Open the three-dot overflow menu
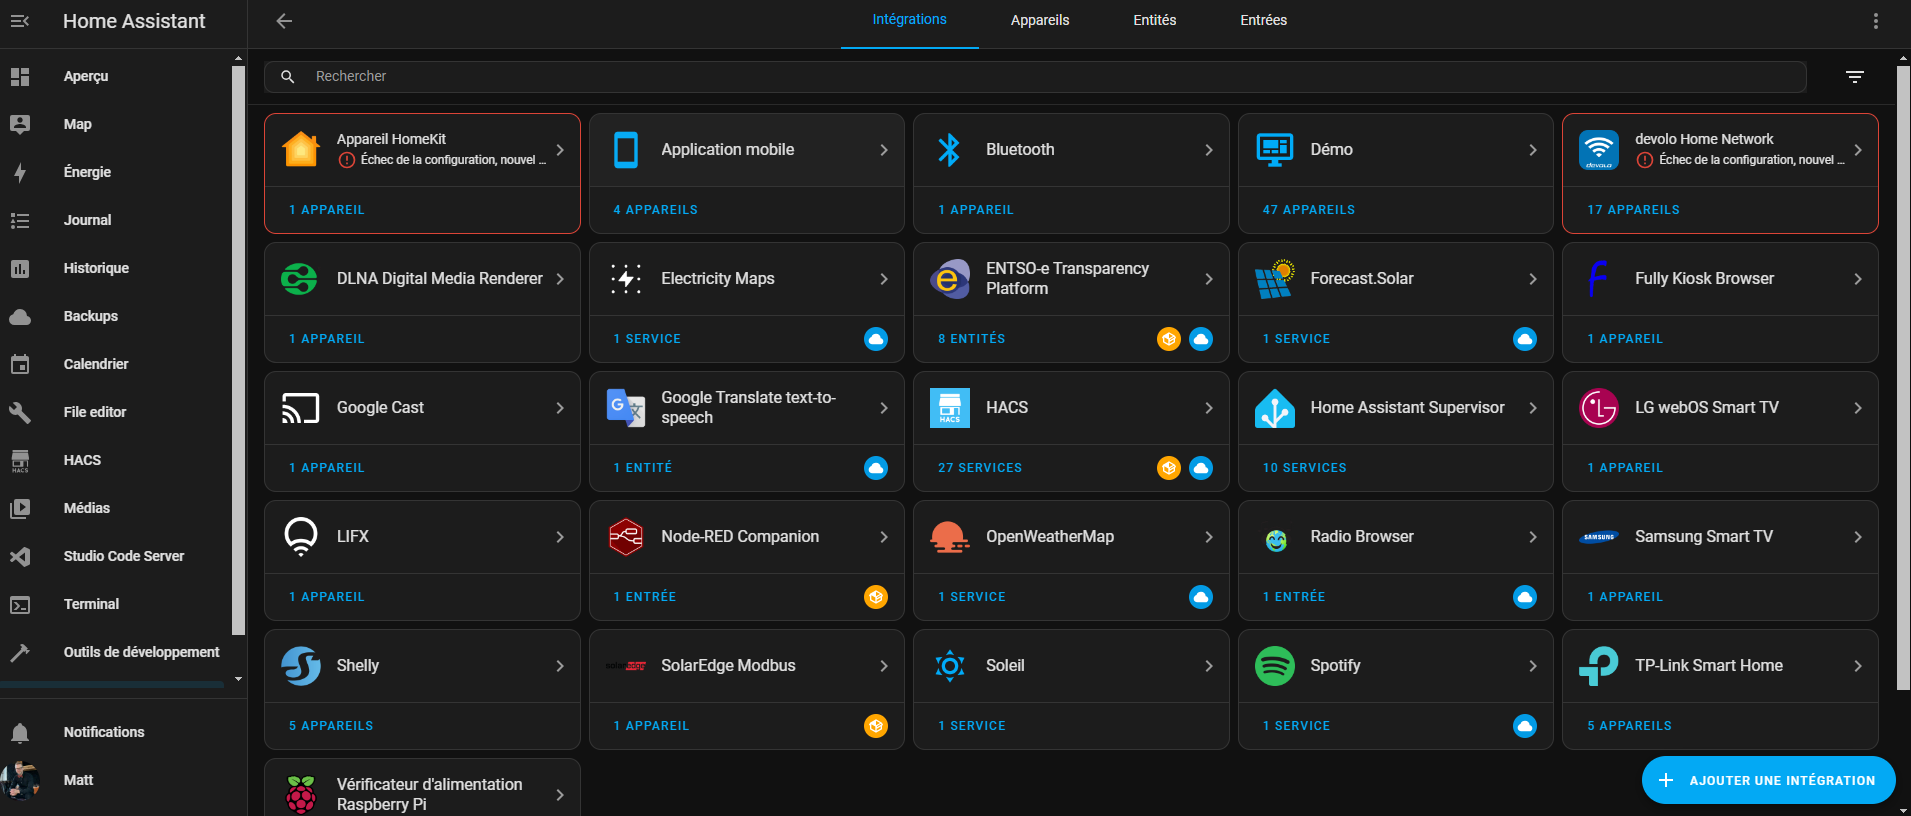 click(1876, 21)
